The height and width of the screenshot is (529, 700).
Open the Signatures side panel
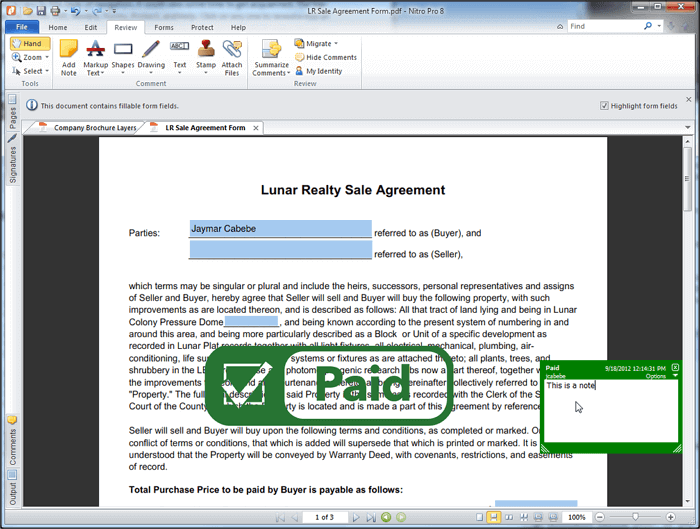point(12,159)
